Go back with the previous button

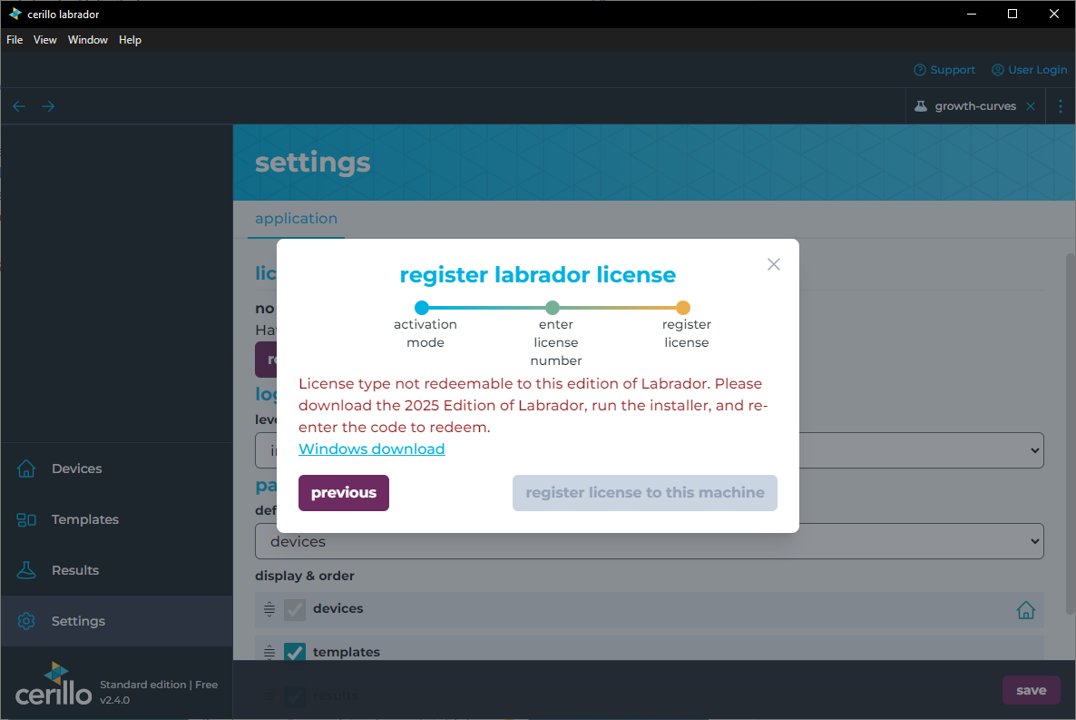(x=344, y=493)
